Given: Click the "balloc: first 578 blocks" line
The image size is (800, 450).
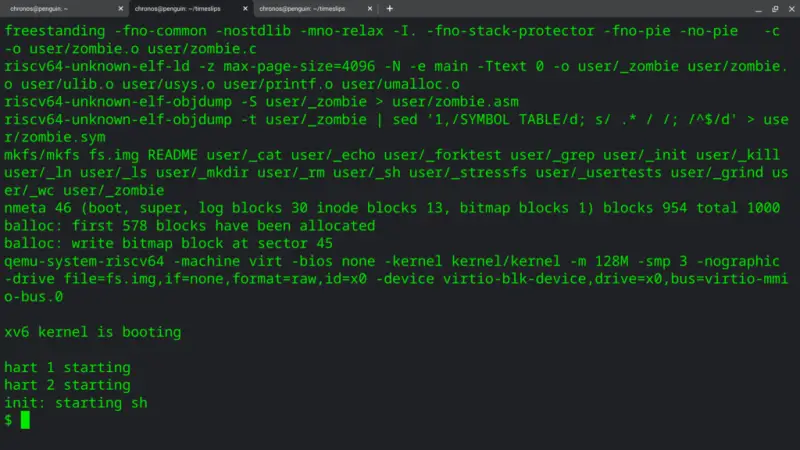Looking at the screenshot, I should [x=190, y=226].
